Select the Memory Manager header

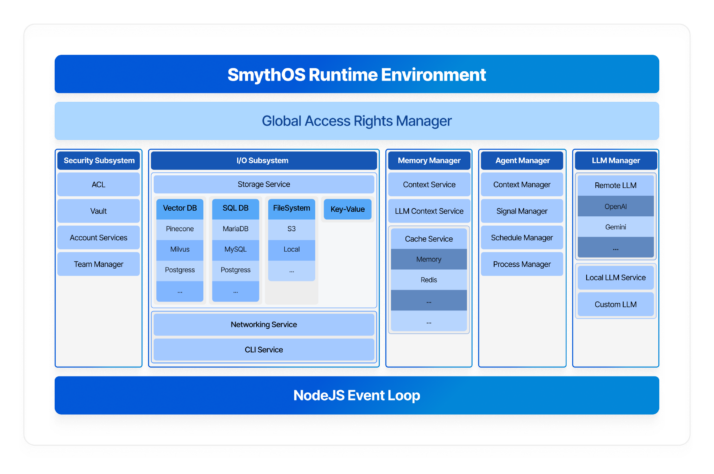pyautogui.click(x=429, y=160)
